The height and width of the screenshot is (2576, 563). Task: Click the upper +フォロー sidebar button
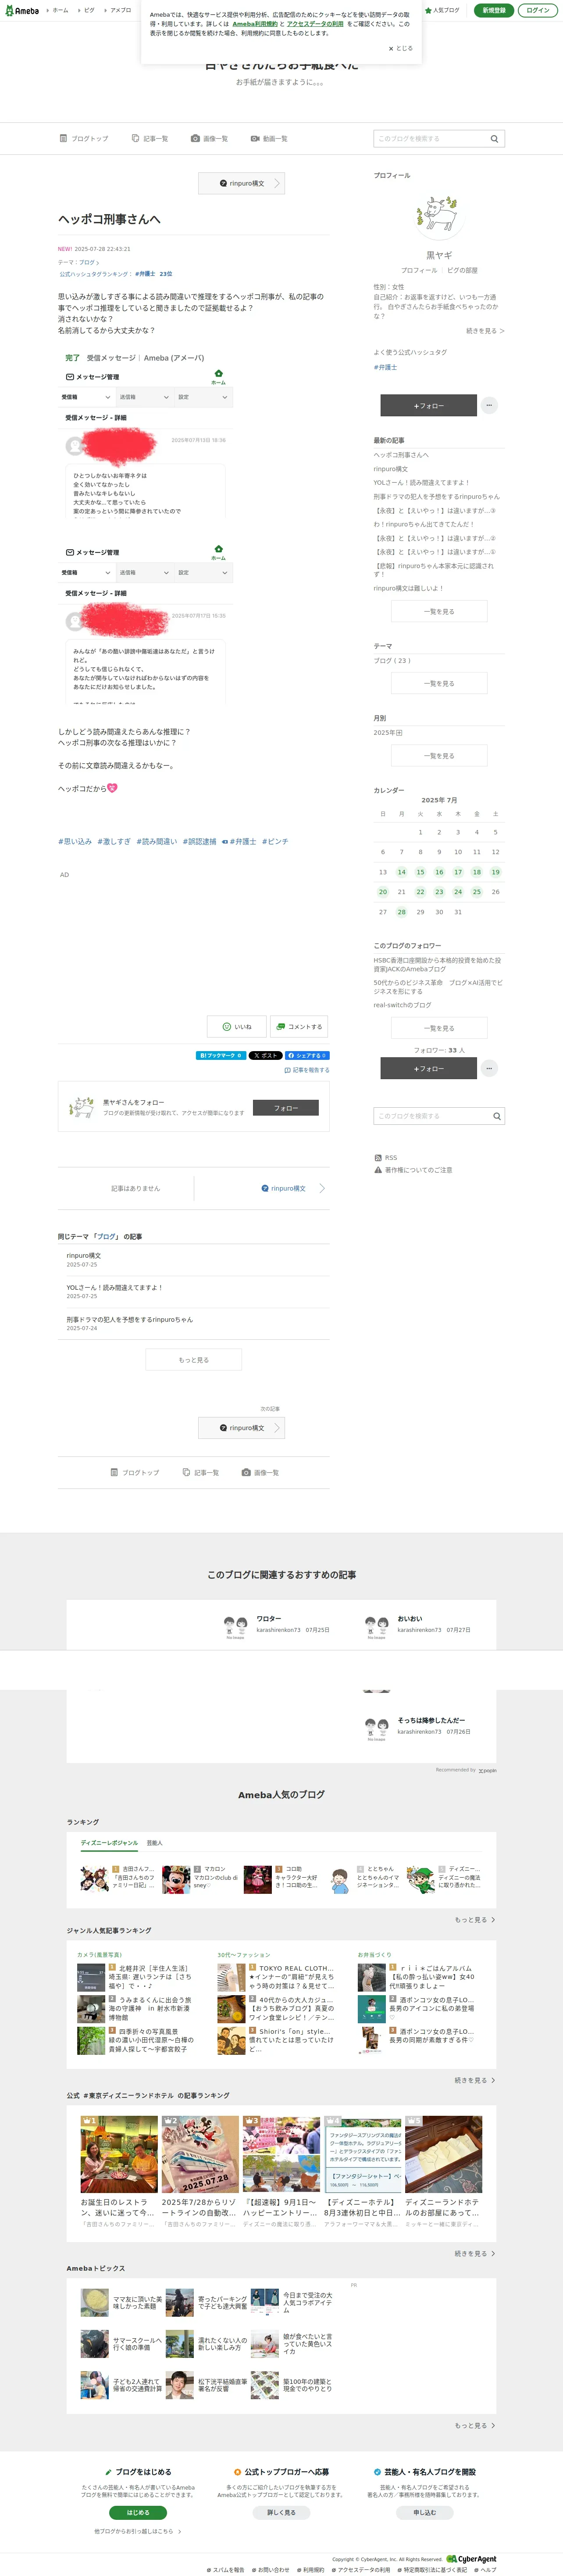click(428, 406)
